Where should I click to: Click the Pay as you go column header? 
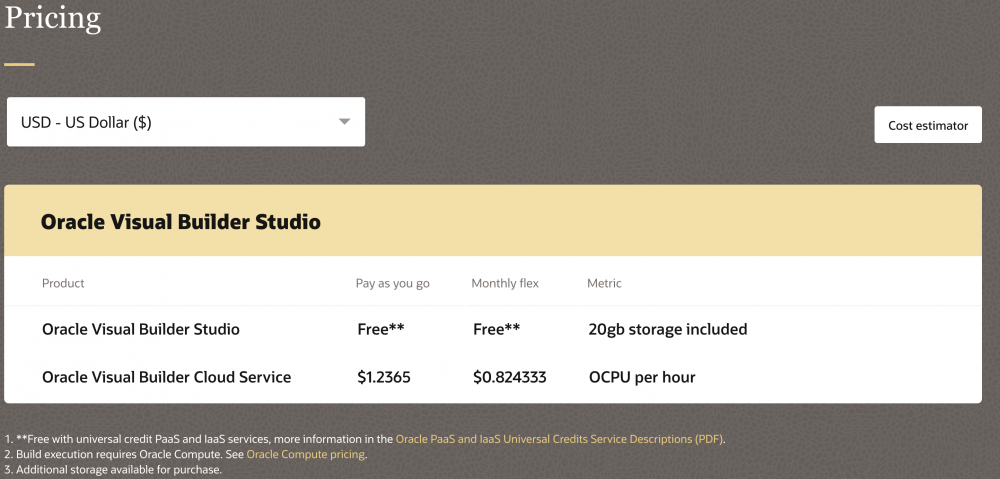[393, 283]
